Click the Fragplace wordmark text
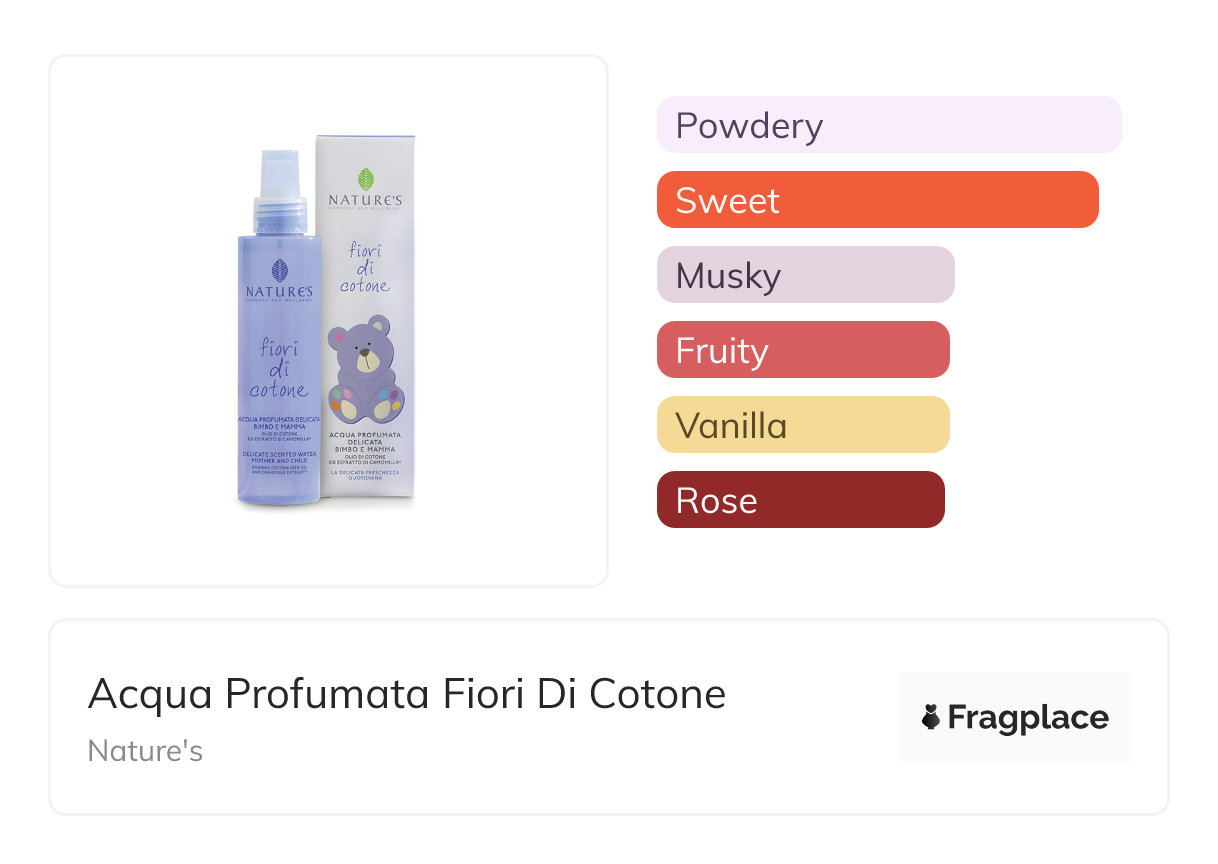The image size is (1218, 864). point(1028,717)
